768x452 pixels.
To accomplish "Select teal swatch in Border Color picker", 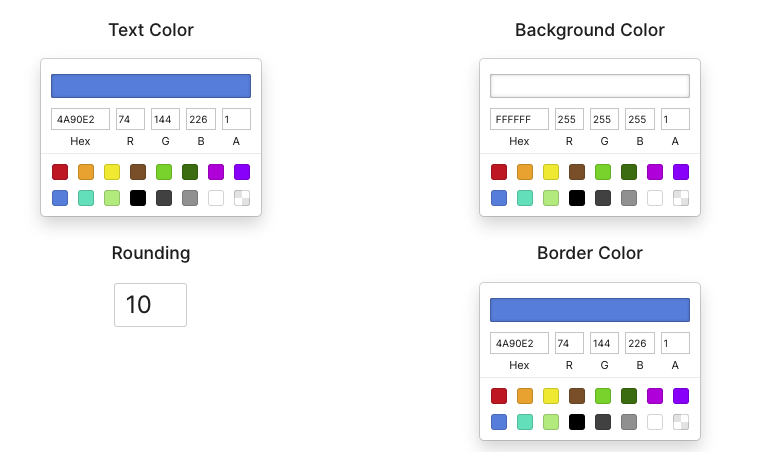I will 525,422.
